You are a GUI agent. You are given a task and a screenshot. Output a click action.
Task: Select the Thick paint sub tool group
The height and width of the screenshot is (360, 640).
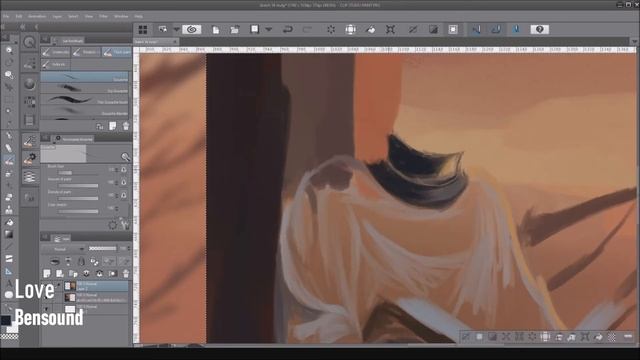117,52
